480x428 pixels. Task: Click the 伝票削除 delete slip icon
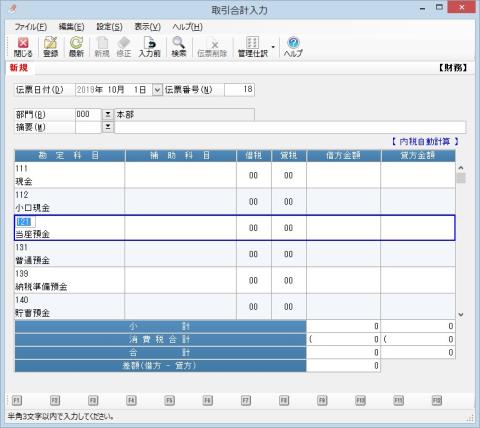pos(212,47)
